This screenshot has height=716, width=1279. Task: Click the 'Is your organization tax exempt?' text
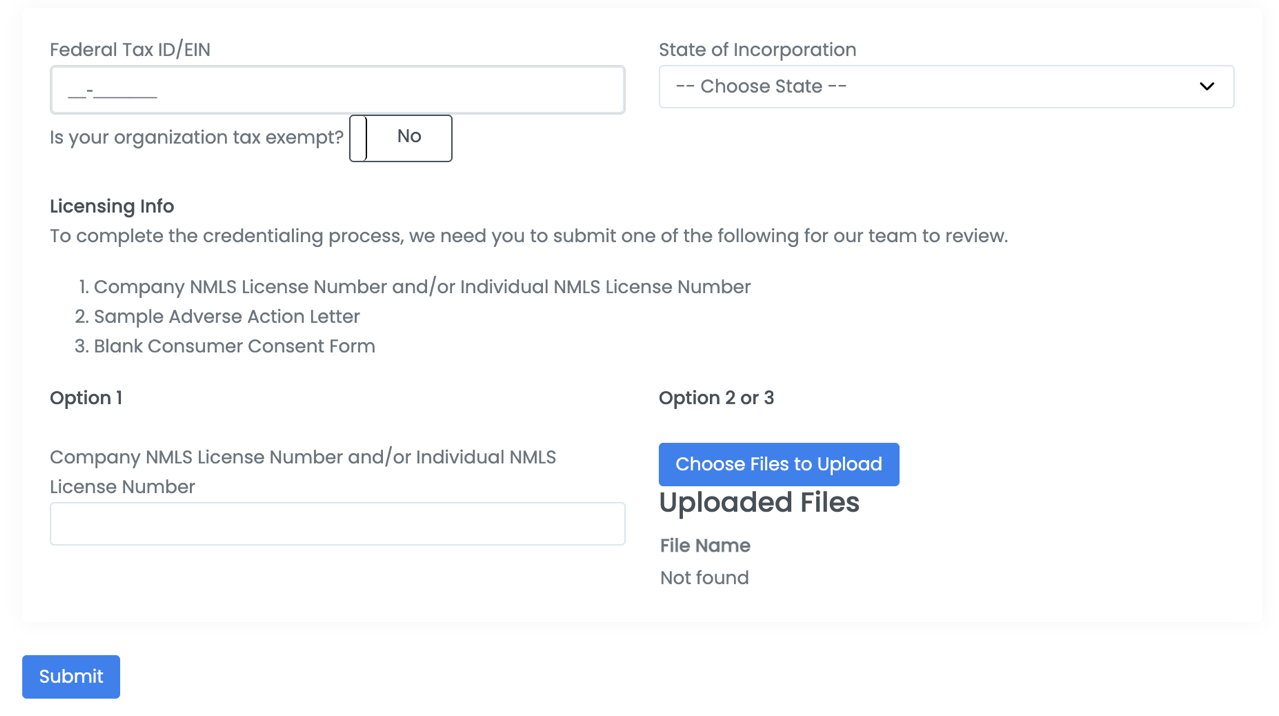tap(197, 138)
